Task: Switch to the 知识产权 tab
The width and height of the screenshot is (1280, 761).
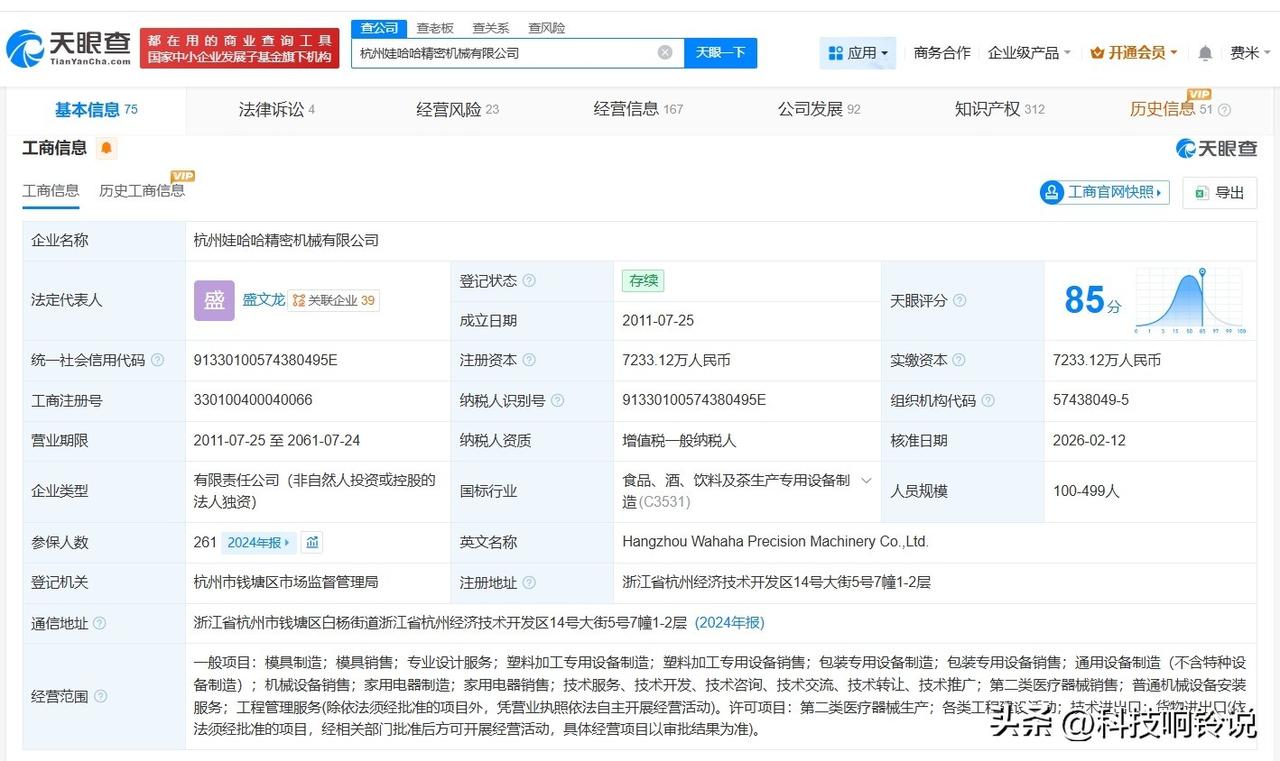Action: click(x=1000, y=110)
